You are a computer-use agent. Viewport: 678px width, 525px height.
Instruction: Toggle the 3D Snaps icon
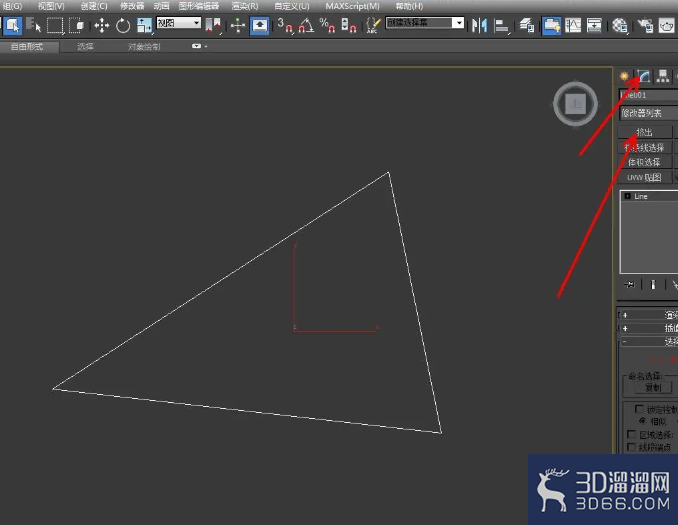coord(285,25)
